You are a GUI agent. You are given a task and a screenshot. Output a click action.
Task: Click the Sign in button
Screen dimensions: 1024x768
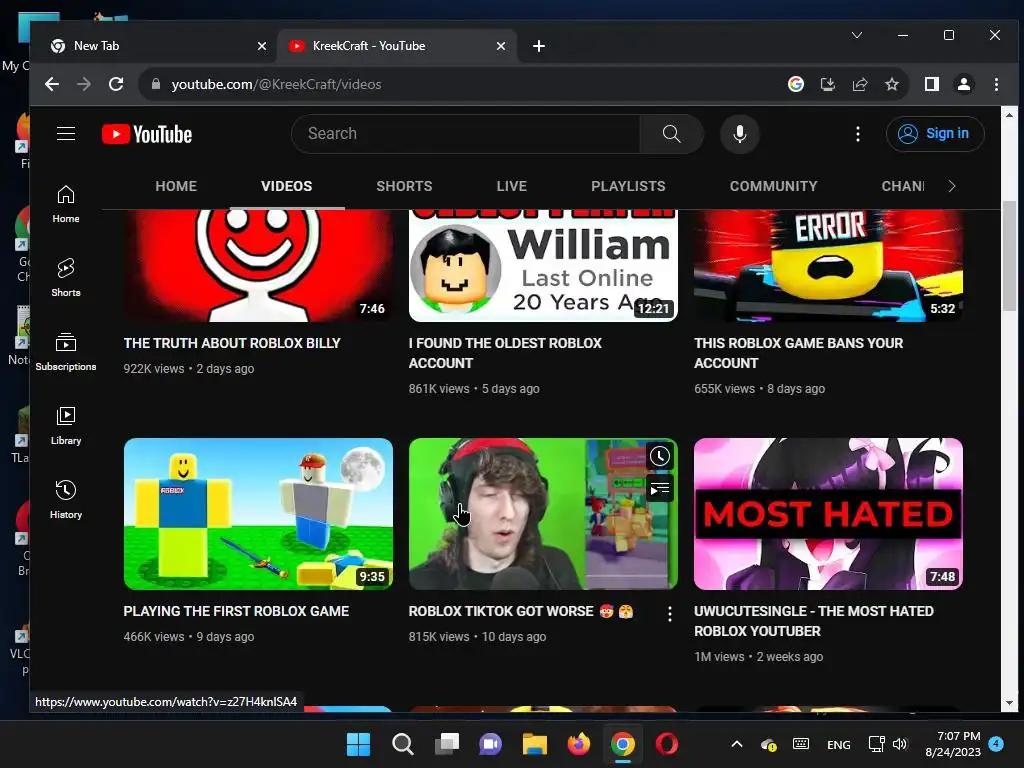click(935, 134)
